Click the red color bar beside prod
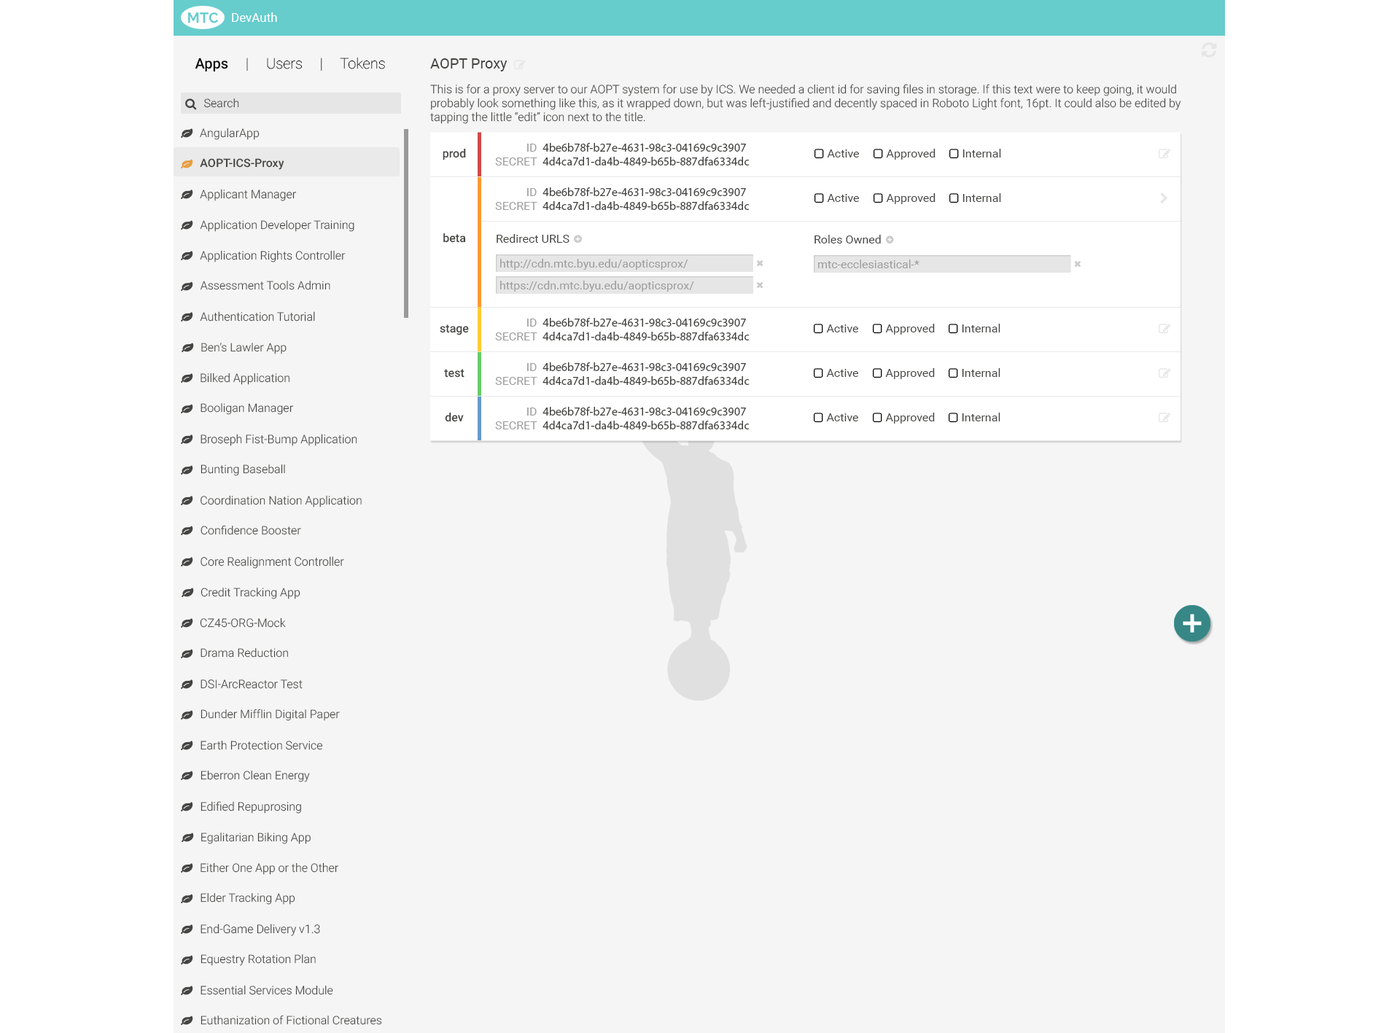This screenshot has width=1400, height=1033. pos(480,153)
